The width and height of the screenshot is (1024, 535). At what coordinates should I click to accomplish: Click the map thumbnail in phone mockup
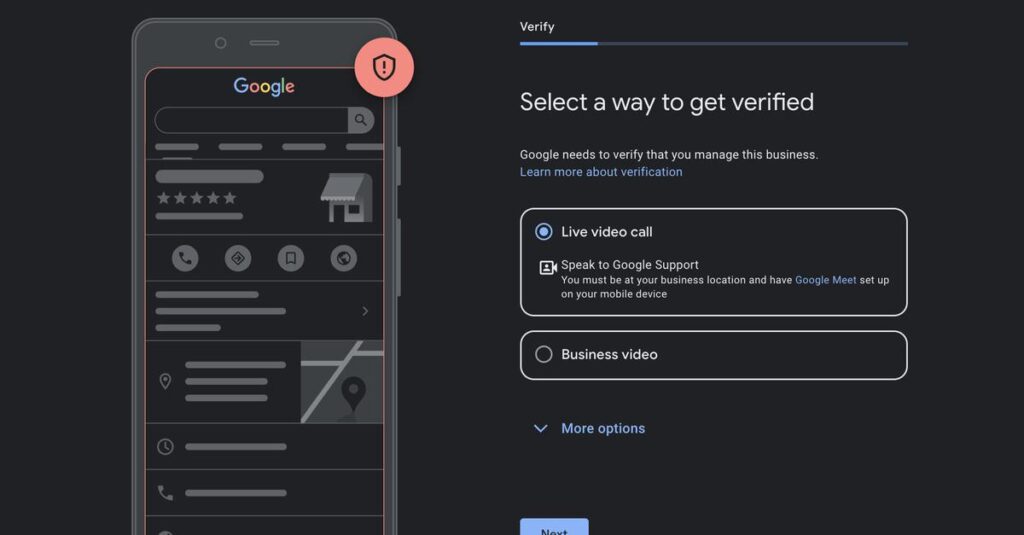(x=342, y=381)
